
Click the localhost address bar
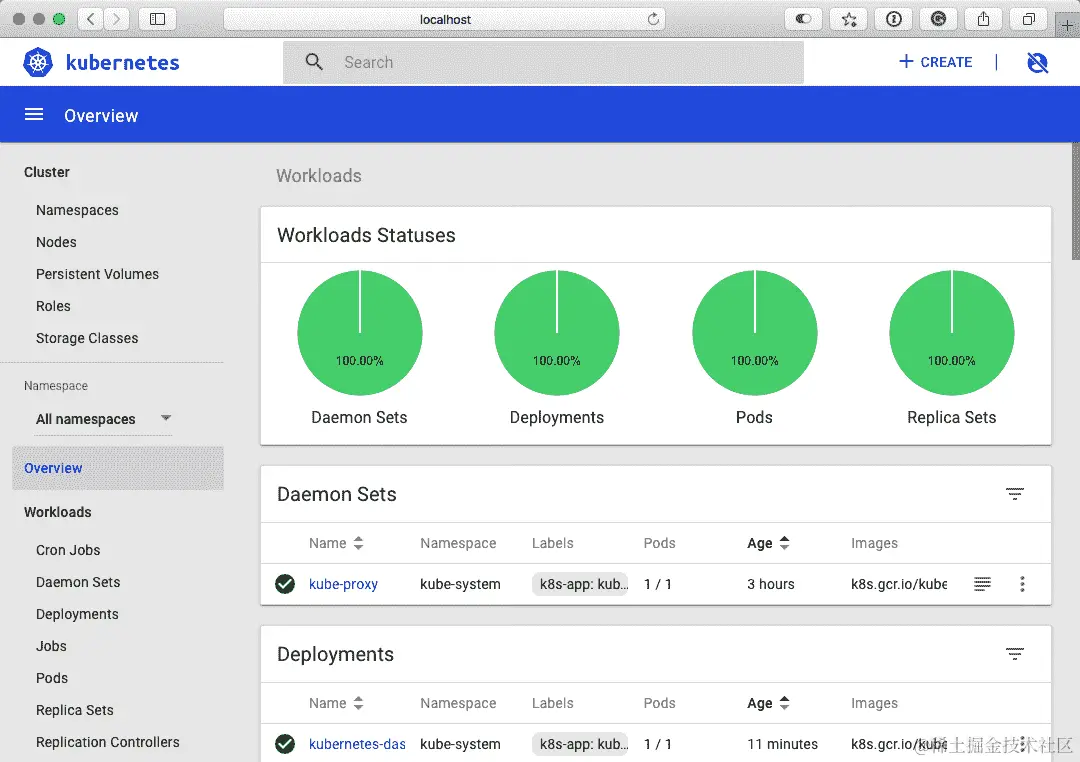tap(445, 19)
